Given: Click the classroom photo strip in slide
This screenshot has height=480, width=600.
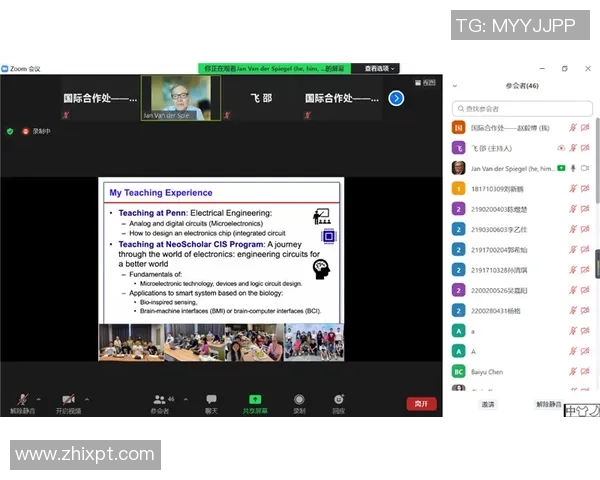Looking at the screenshot, I should (x=221, y=342).
